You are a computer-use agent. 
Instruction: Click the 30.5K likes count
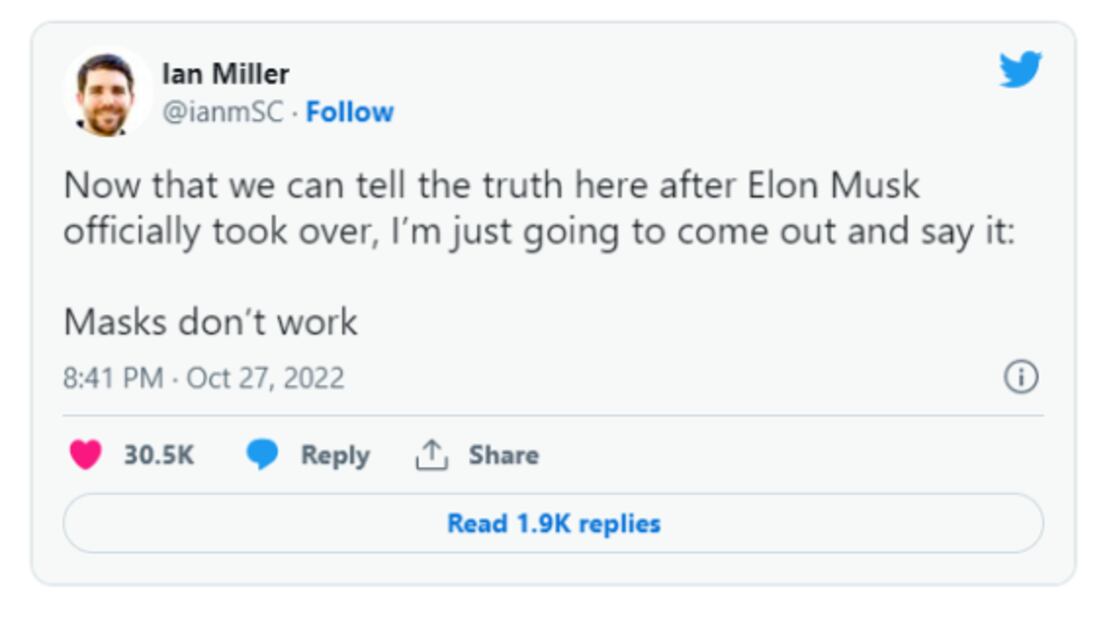159,455
